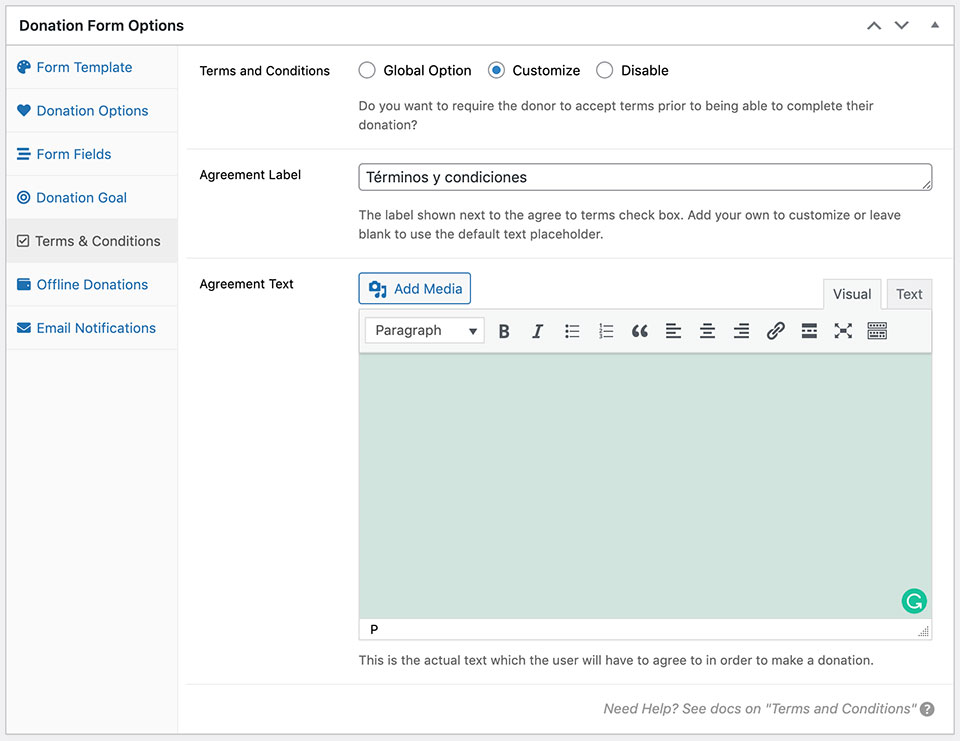Image resolution: width=960 pixels, height=741 pixels.
Task: Click the Agreement Label text field
Action: coord(645,177)
